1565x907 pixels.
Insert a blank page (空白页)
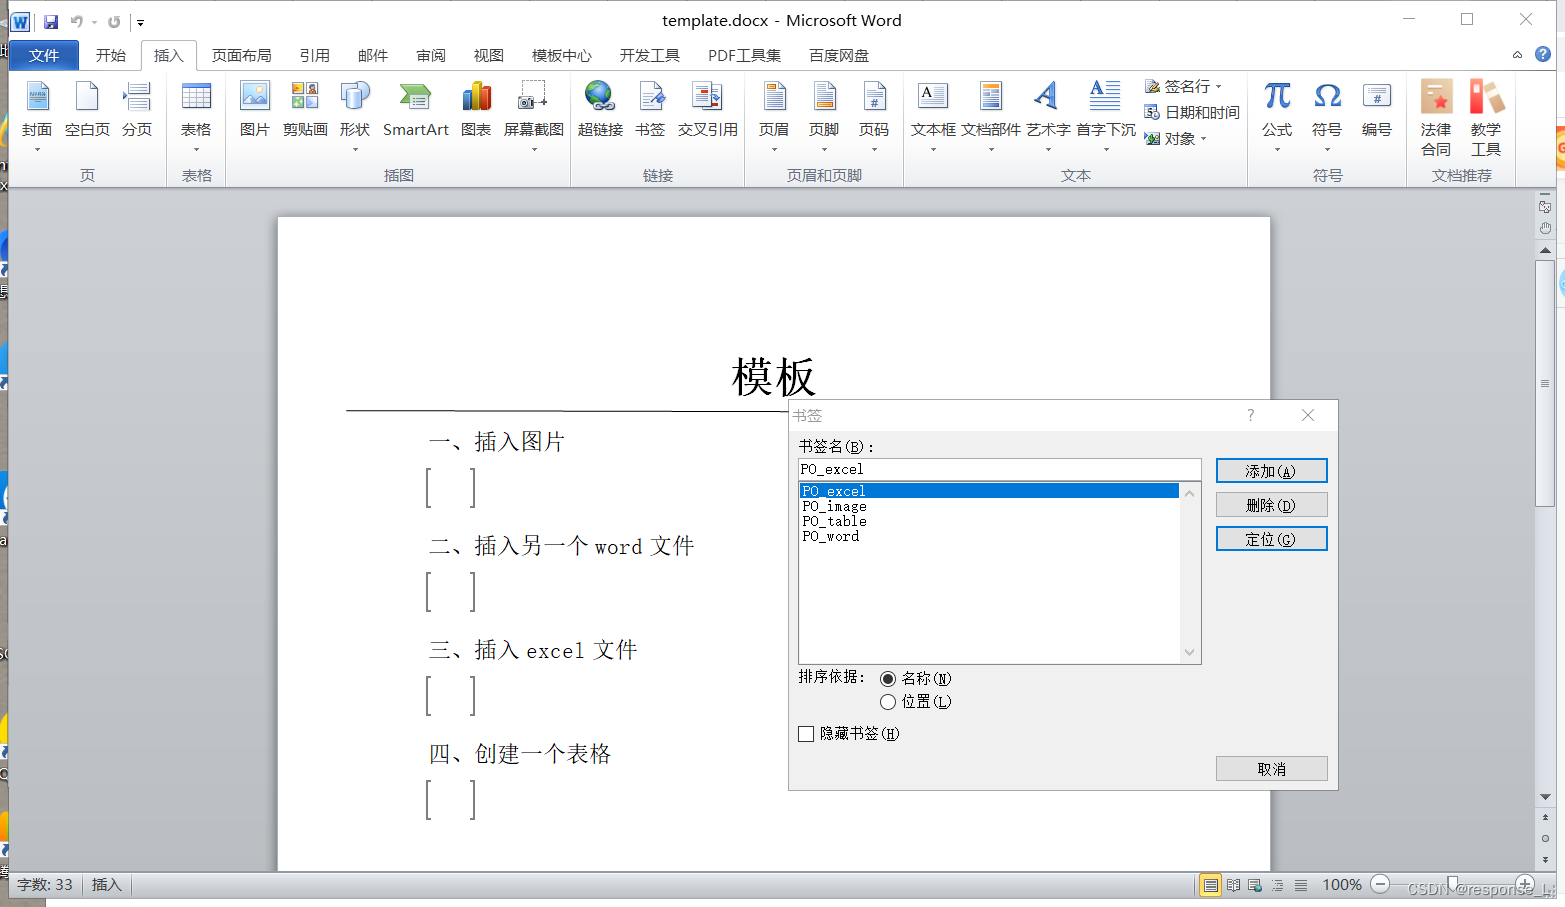point(87,110)
